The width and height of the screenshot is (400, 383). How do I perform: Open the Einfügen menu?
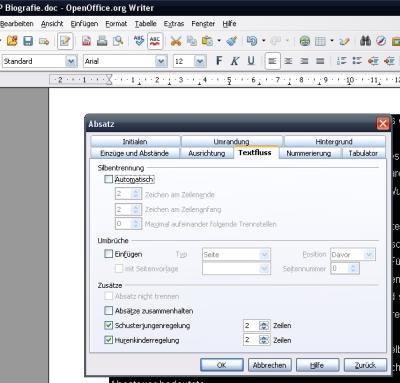click(x=84, y=24)
